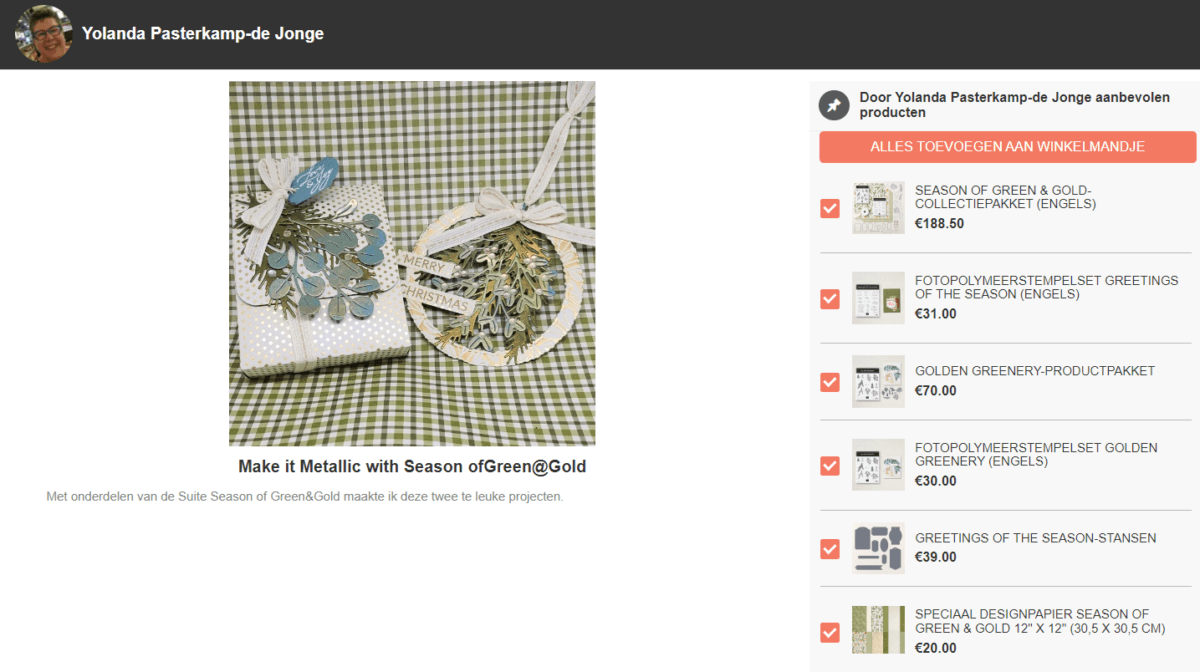The height and width of the screenshot is (672, 1200).
Task: Uncheck Greetings of the Season-stansen checkbox
Action: tap(829, 549)
